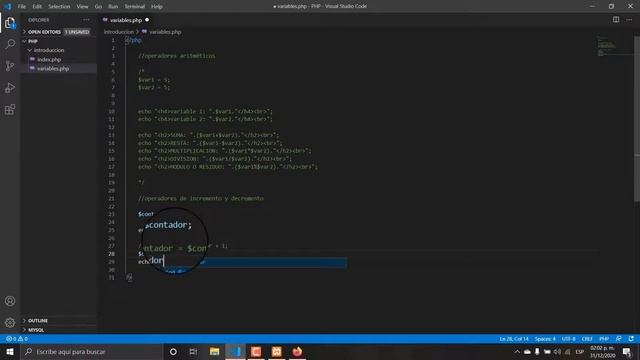Open the Run and Debug view
The width and height of the screenshot is (640, 360).
point(10,88)
